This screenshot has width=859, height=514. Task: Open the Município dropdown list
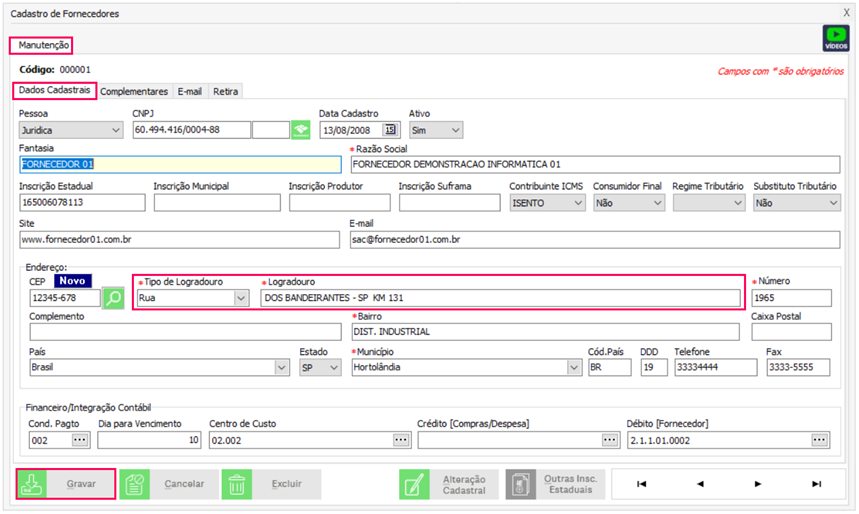click(x=573, y=367)
